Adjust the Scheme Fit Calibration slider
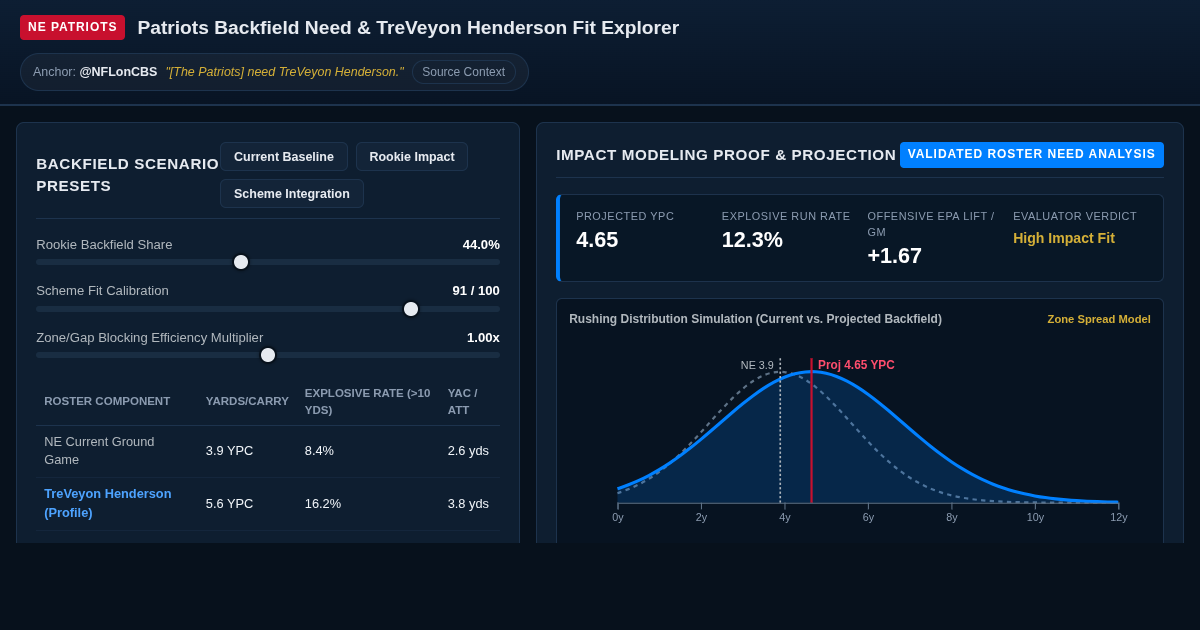The width and height of the screenshot is (1200, 630). tap(268, 309)
